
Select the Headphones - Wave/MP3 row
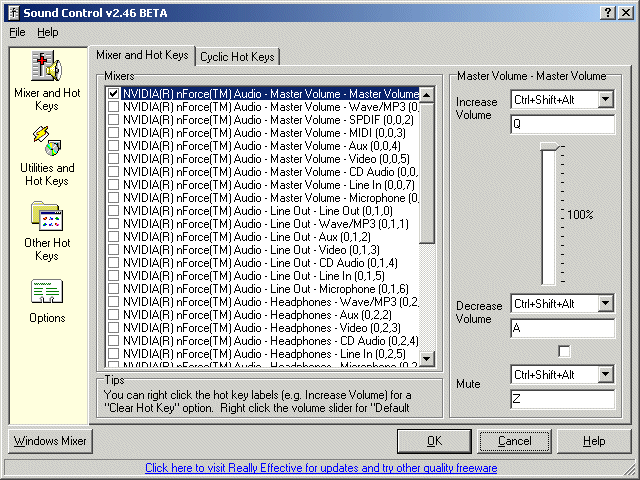tap(263, 302)
